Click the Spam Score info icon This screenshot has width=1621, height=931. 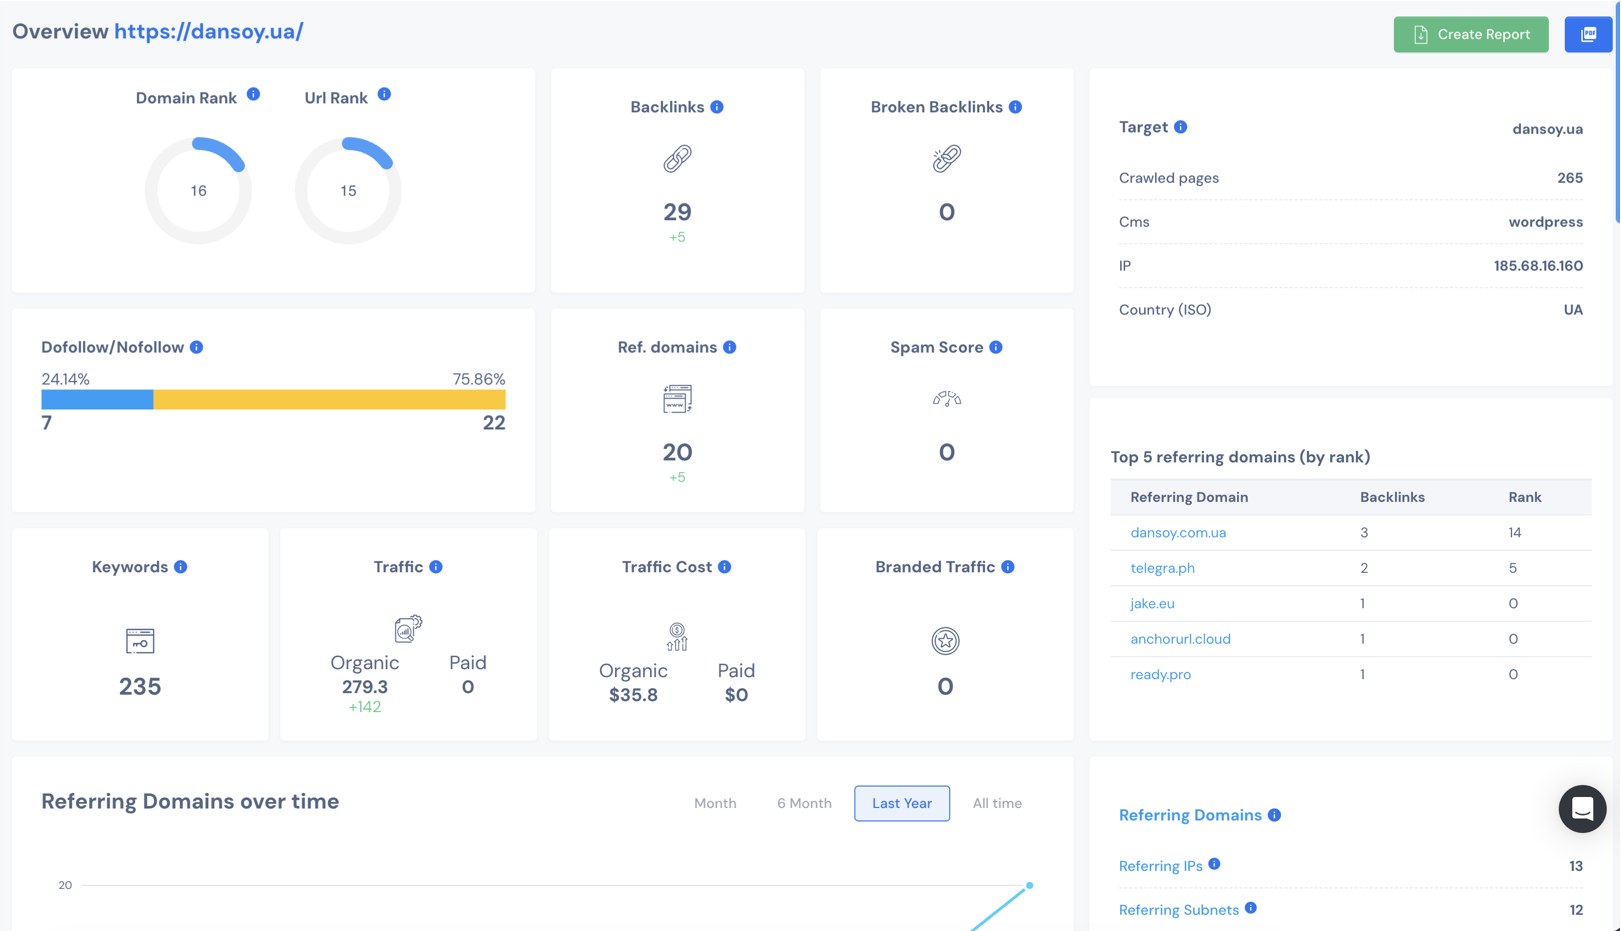996,347
